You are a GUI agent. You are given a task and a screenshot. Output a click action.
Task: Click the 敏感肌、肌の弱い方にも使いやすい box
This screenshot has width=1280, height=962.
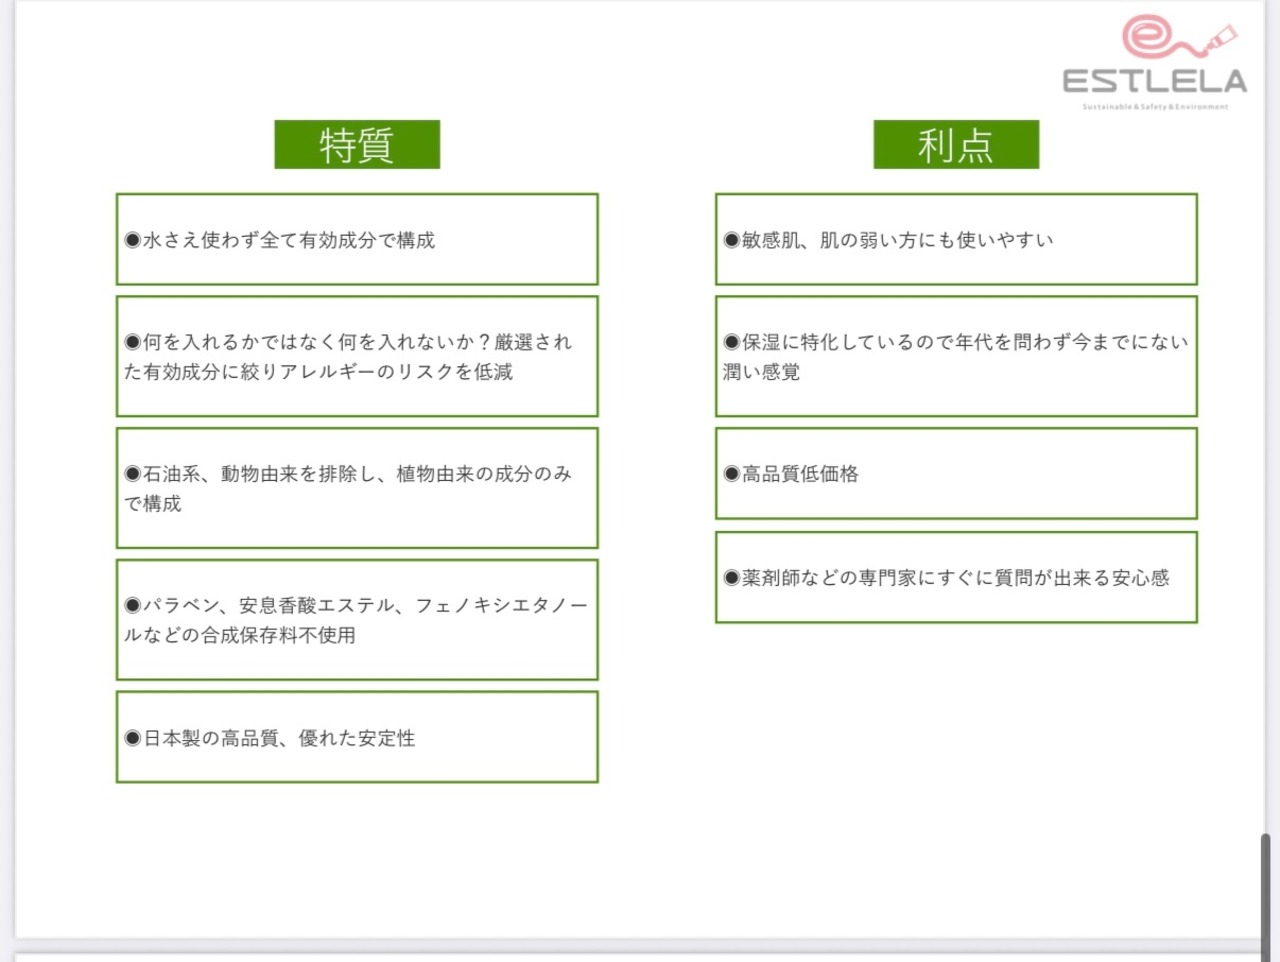tap(956, 239)
